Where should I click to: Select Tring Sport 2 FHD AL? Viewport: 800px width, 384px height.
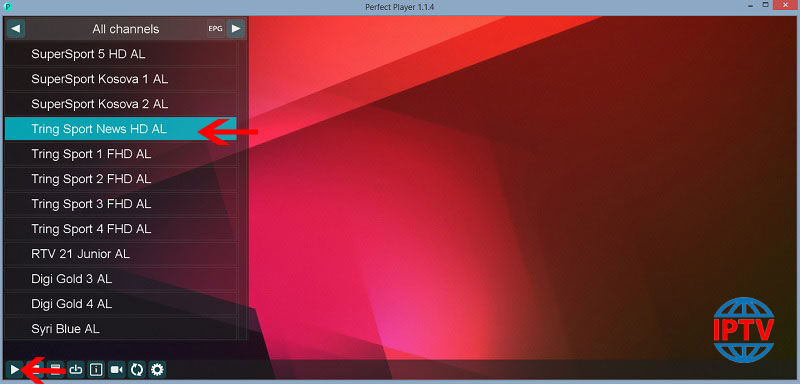[120, 179]
